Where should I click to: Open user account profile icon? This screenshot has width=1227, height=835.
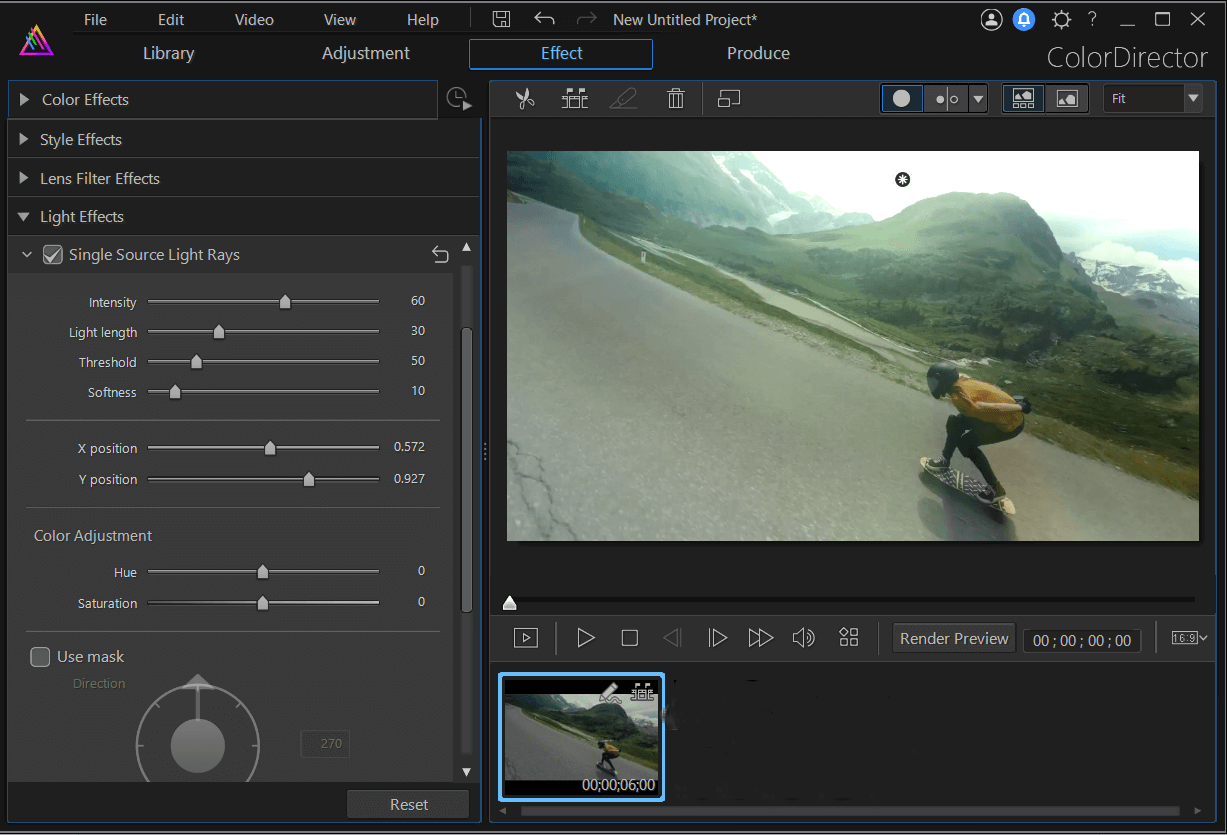point(991,19)
